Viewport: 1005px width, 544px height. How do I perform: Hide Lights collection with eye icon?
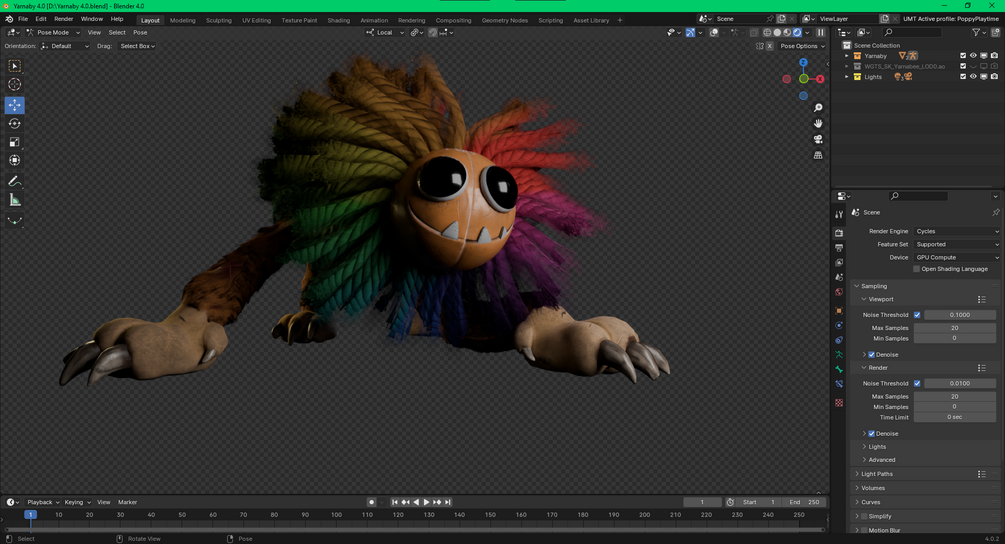point(973,77)
